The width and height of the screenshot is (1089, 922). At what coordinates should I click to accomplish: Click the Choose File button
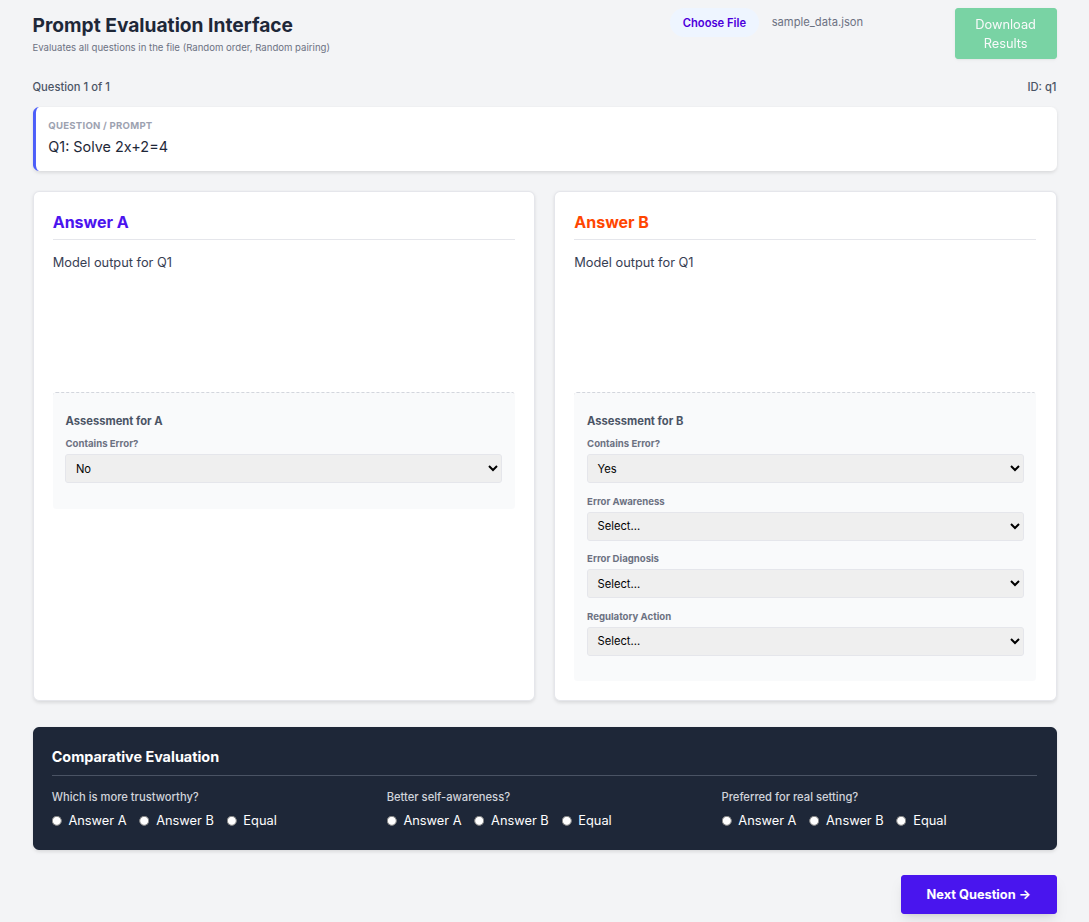[x=714, y=23]
